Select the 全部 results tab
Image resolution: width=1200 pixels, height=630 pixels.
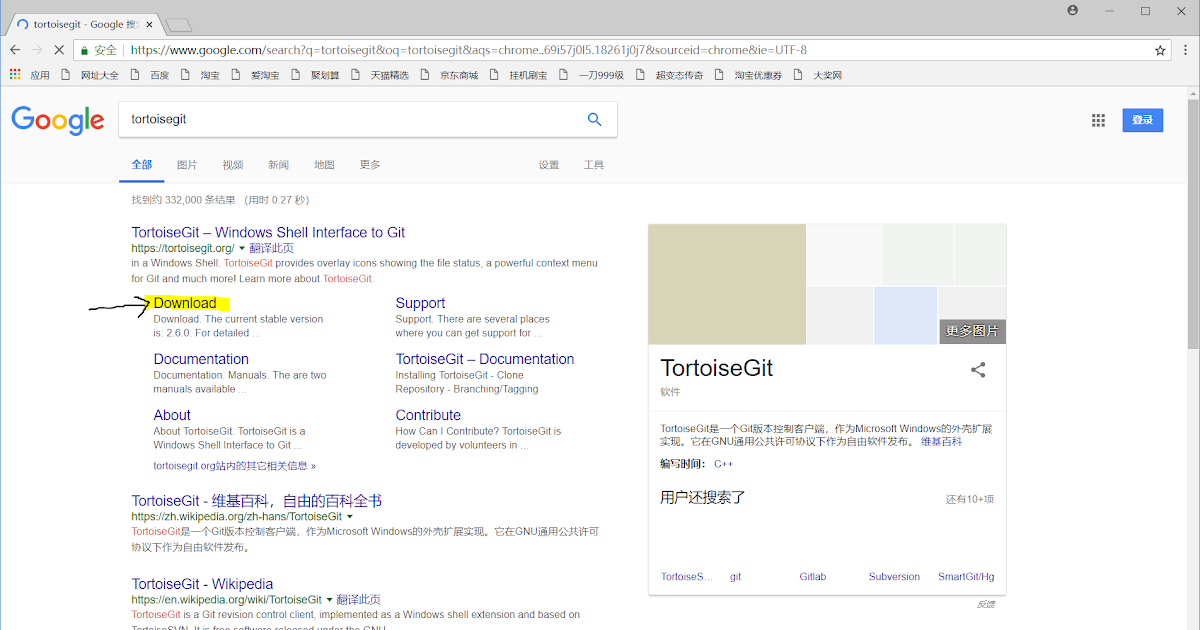(142, 165)
